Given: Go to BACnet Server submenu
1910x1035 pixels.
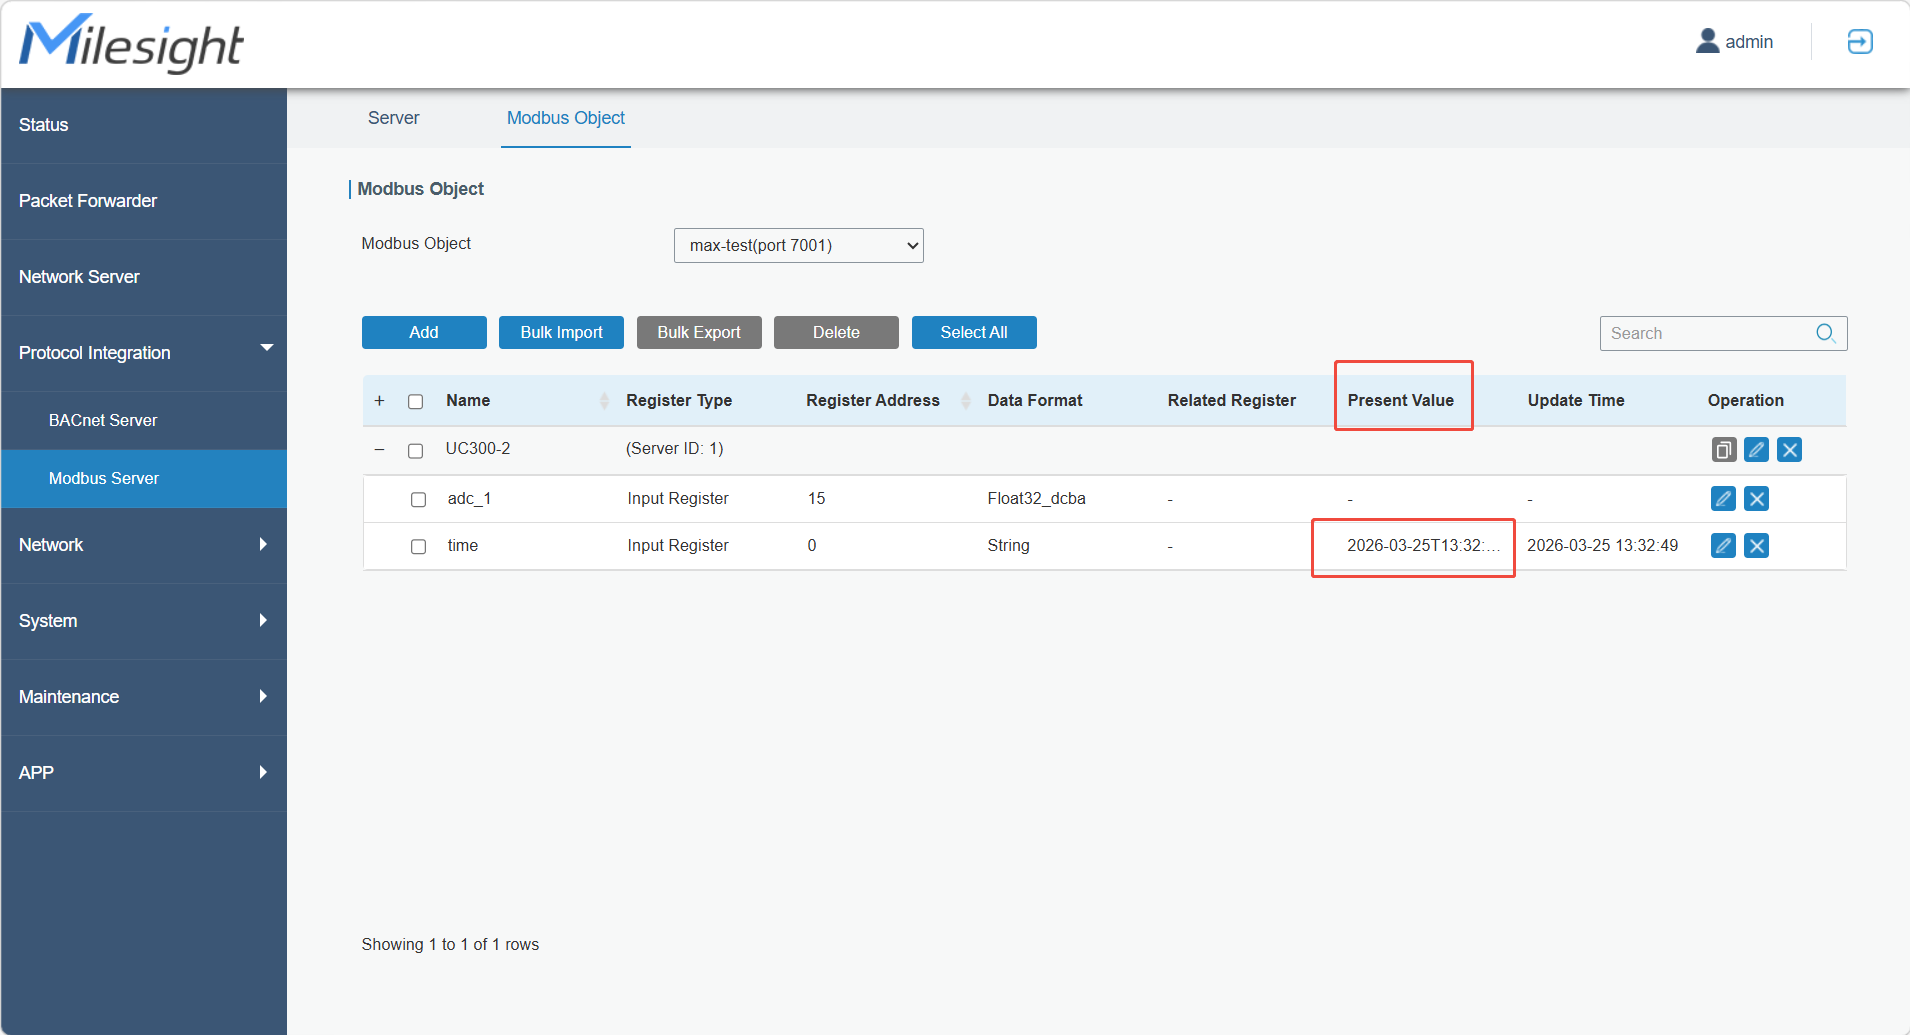Looking at the screenshot, I should tap(144, 421).
